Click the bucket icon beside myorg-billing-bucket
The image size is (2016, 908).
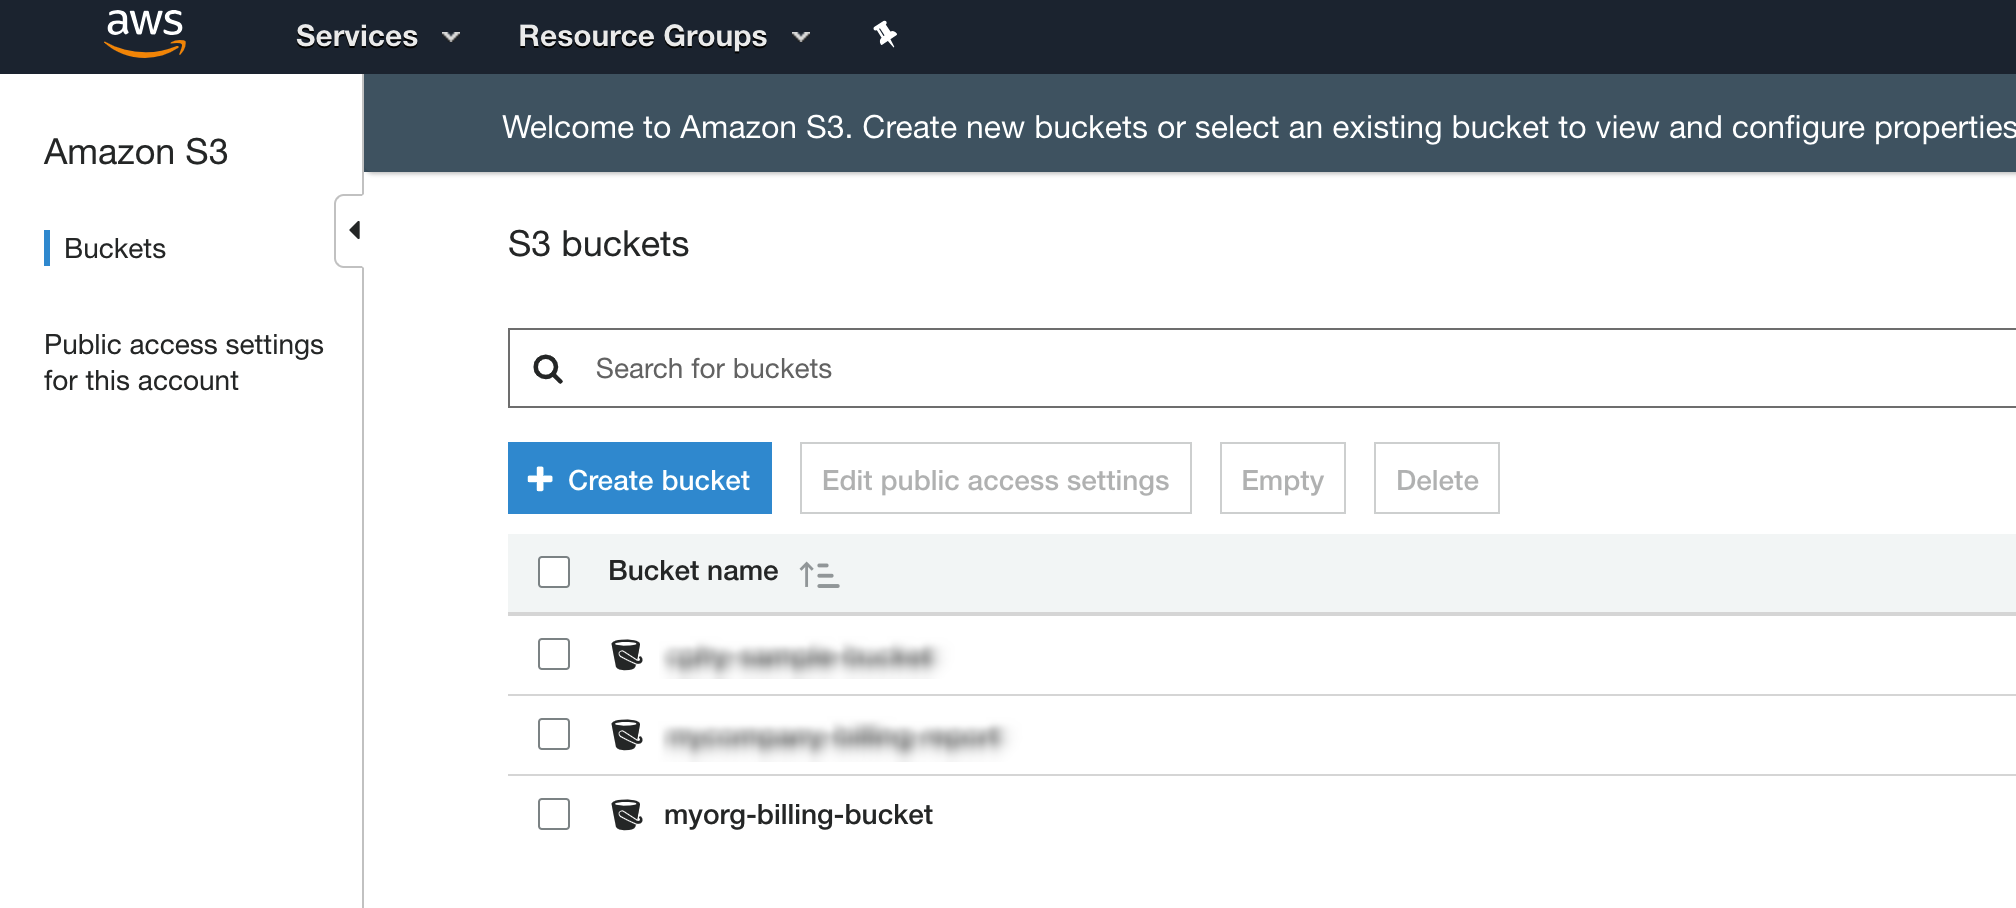(x=626, y=815)
